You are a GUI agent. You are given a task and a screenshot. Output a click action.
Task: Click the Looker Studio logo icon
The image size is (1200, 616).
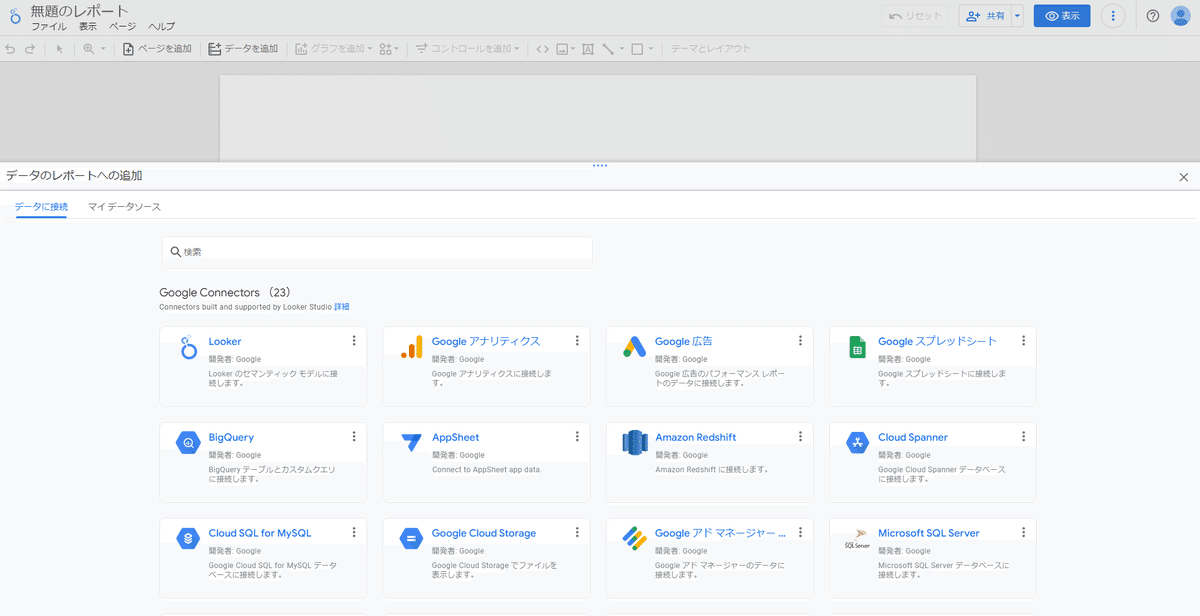pos(14,17)
